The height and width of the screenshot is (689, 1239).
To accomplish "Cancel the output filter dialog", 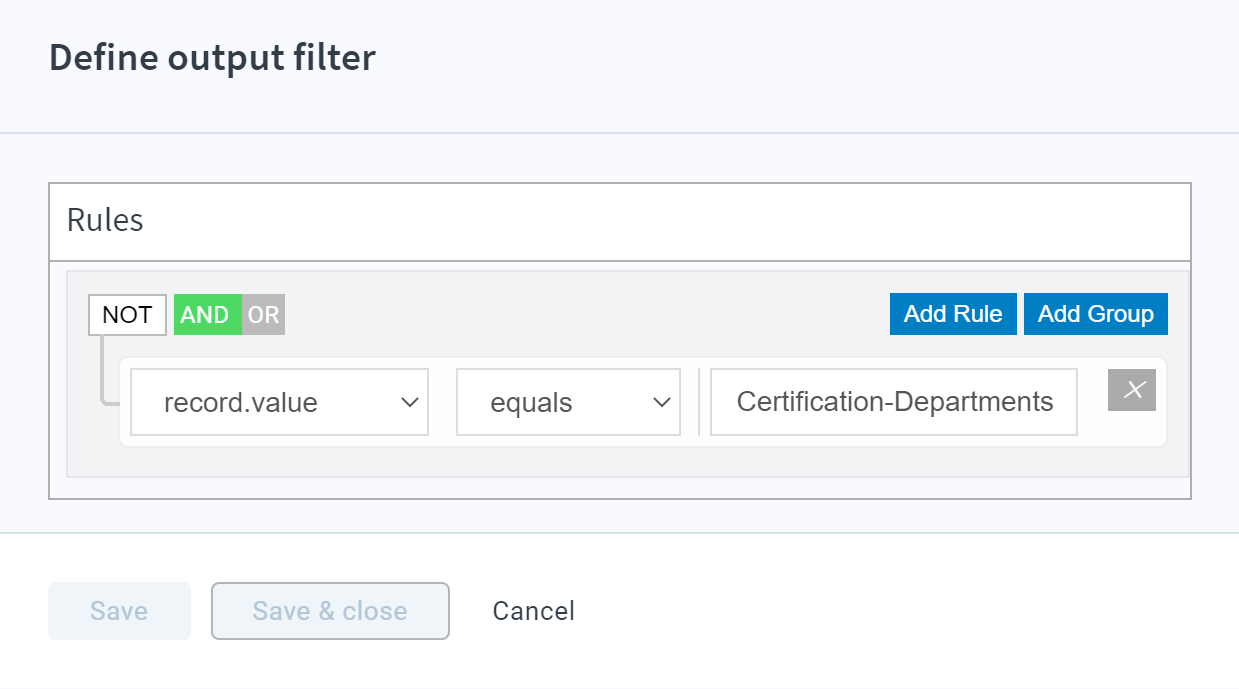I will (x=534, y=611).
